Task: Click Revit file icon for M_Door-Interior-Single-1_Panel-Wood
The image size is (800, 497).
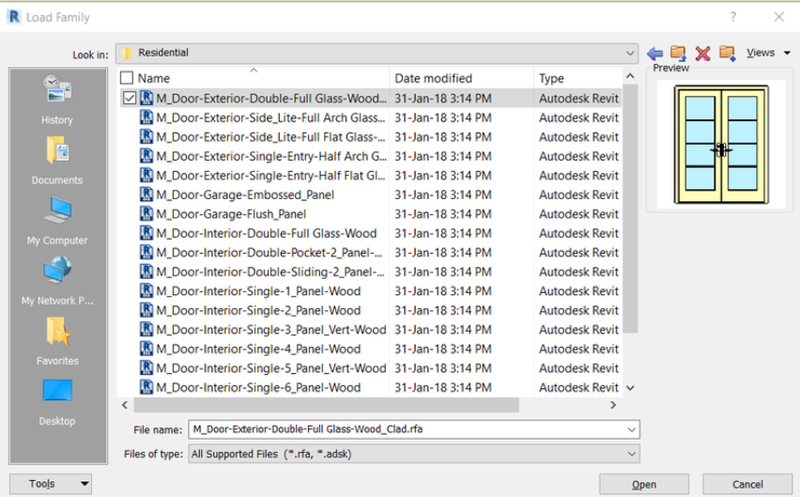Action: pyautogui.click(x=146, y=291)
